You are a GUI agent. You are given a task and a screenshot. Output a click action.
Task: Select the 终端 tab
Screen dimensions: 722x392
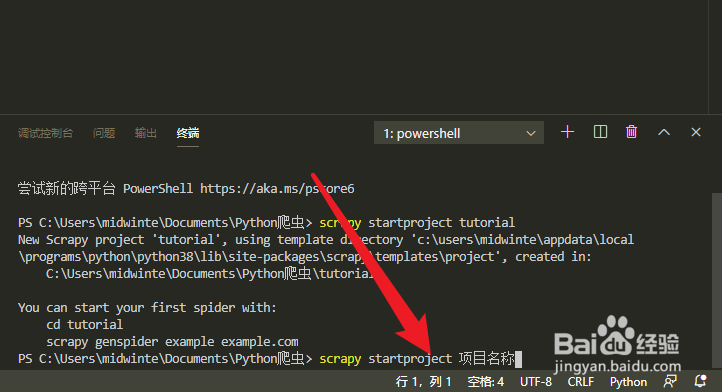click(x=188, y=133)
